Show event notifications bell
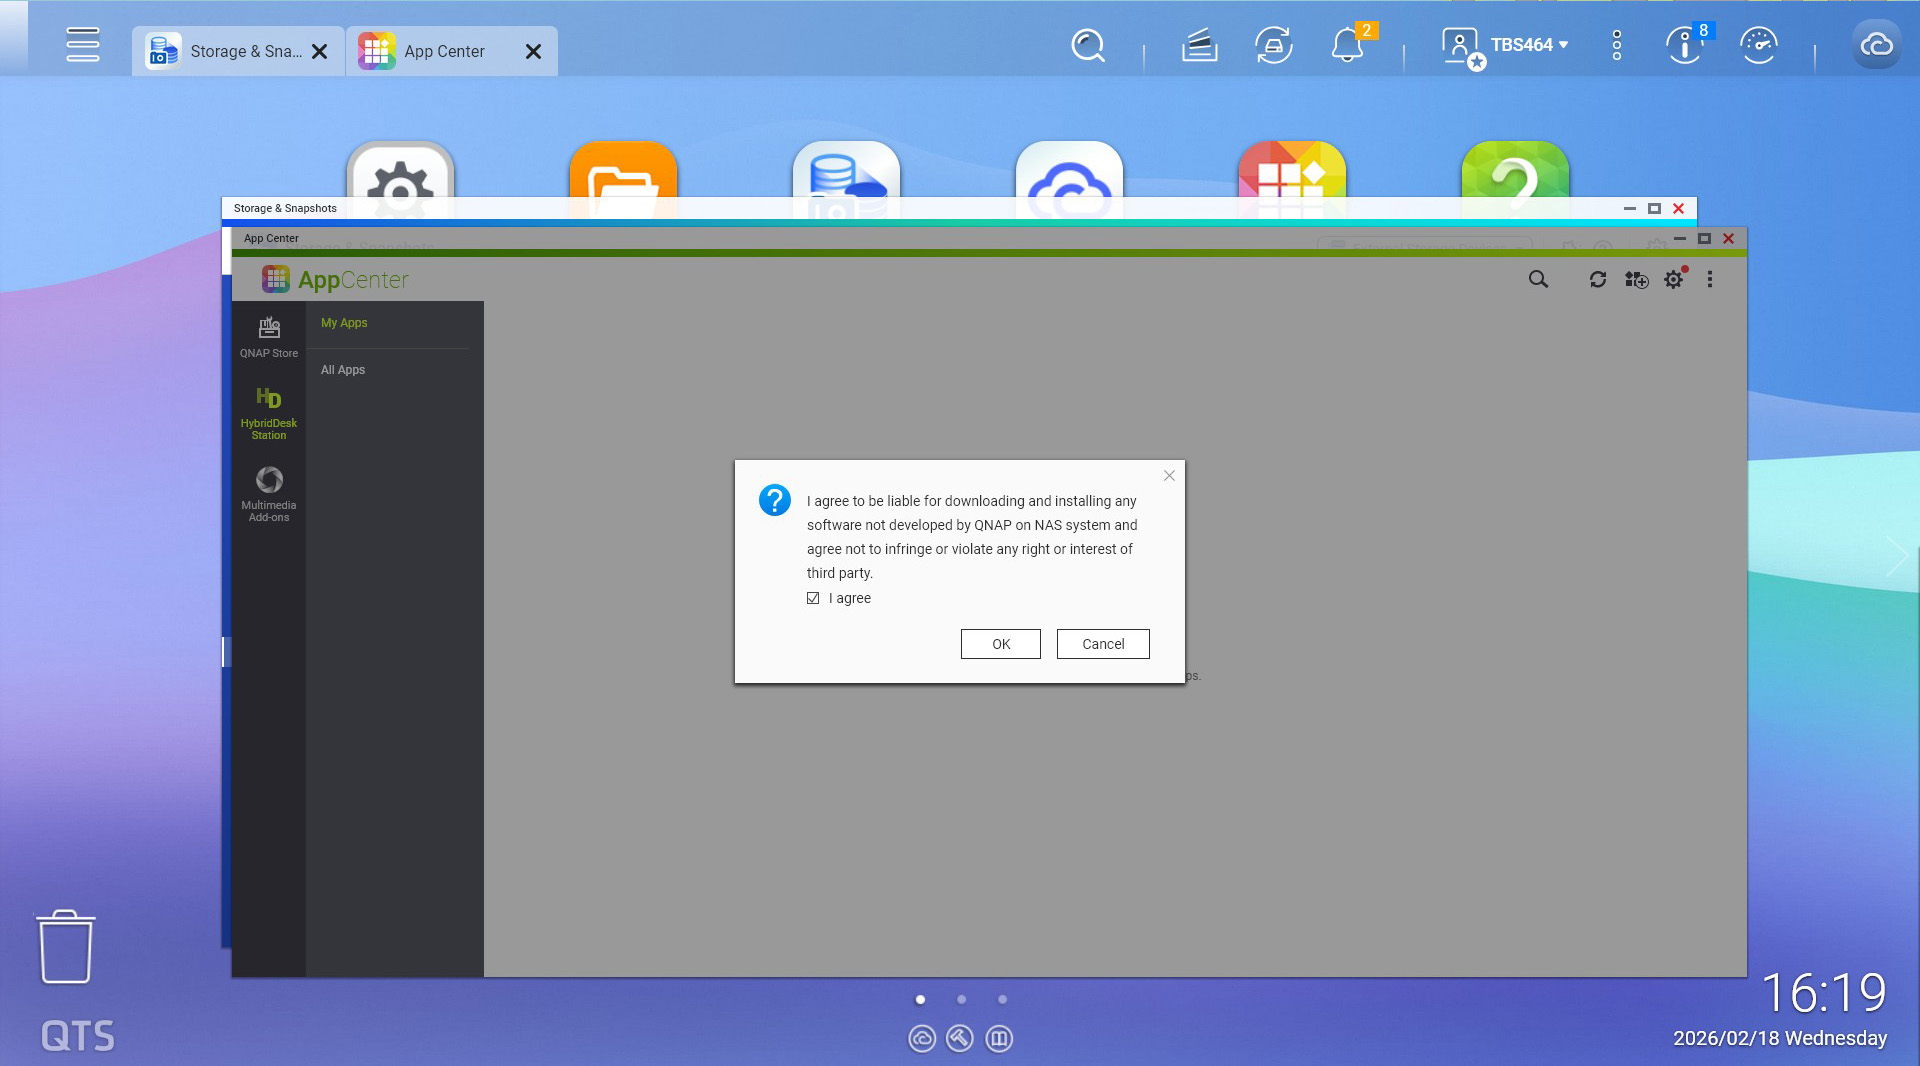The height and width of the screenshot is (1066, 1920). 1347,45
